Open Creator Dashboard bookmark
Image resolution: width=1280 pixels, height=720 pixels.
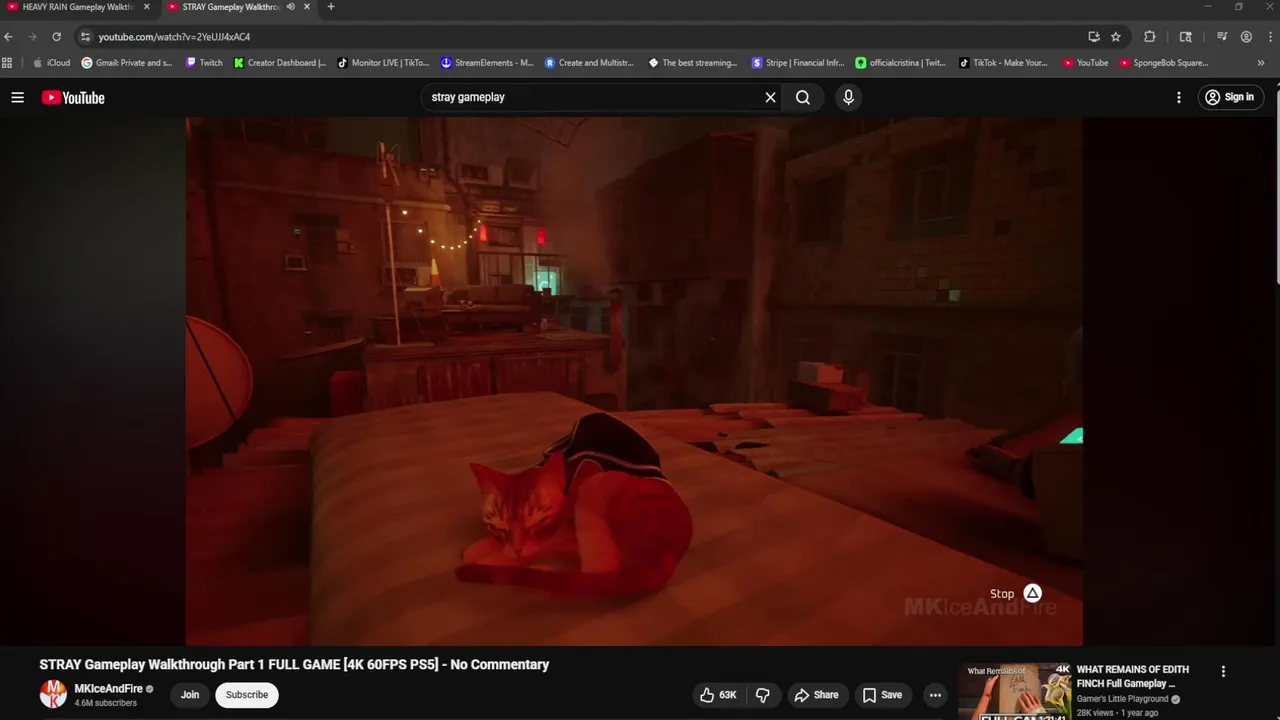point(280,63)
